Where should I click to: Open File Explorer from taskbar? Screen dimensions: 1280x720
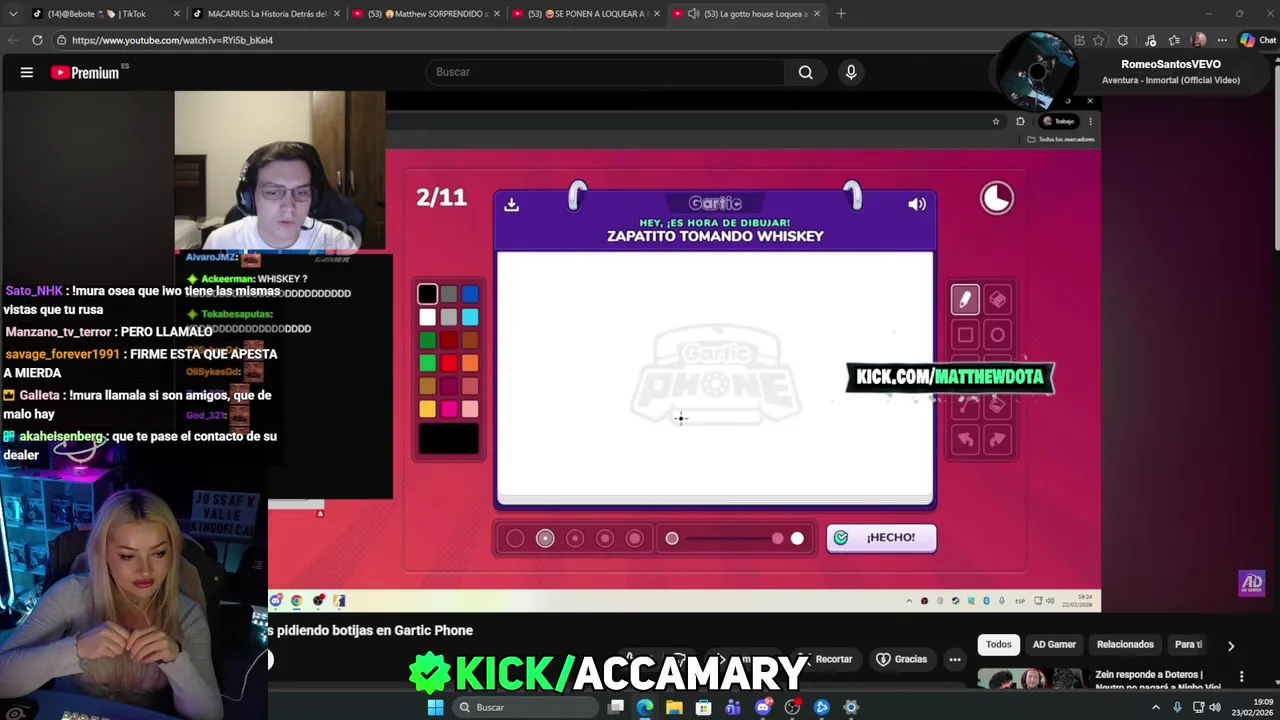click(x=674, y=707)
